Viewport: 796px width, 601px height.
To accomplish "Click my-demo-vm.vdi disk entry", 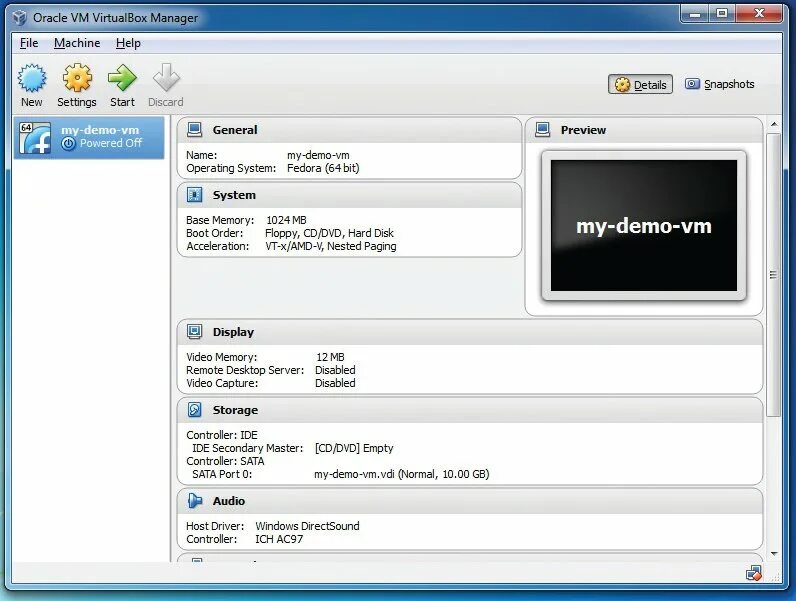I will click(402, 474).
